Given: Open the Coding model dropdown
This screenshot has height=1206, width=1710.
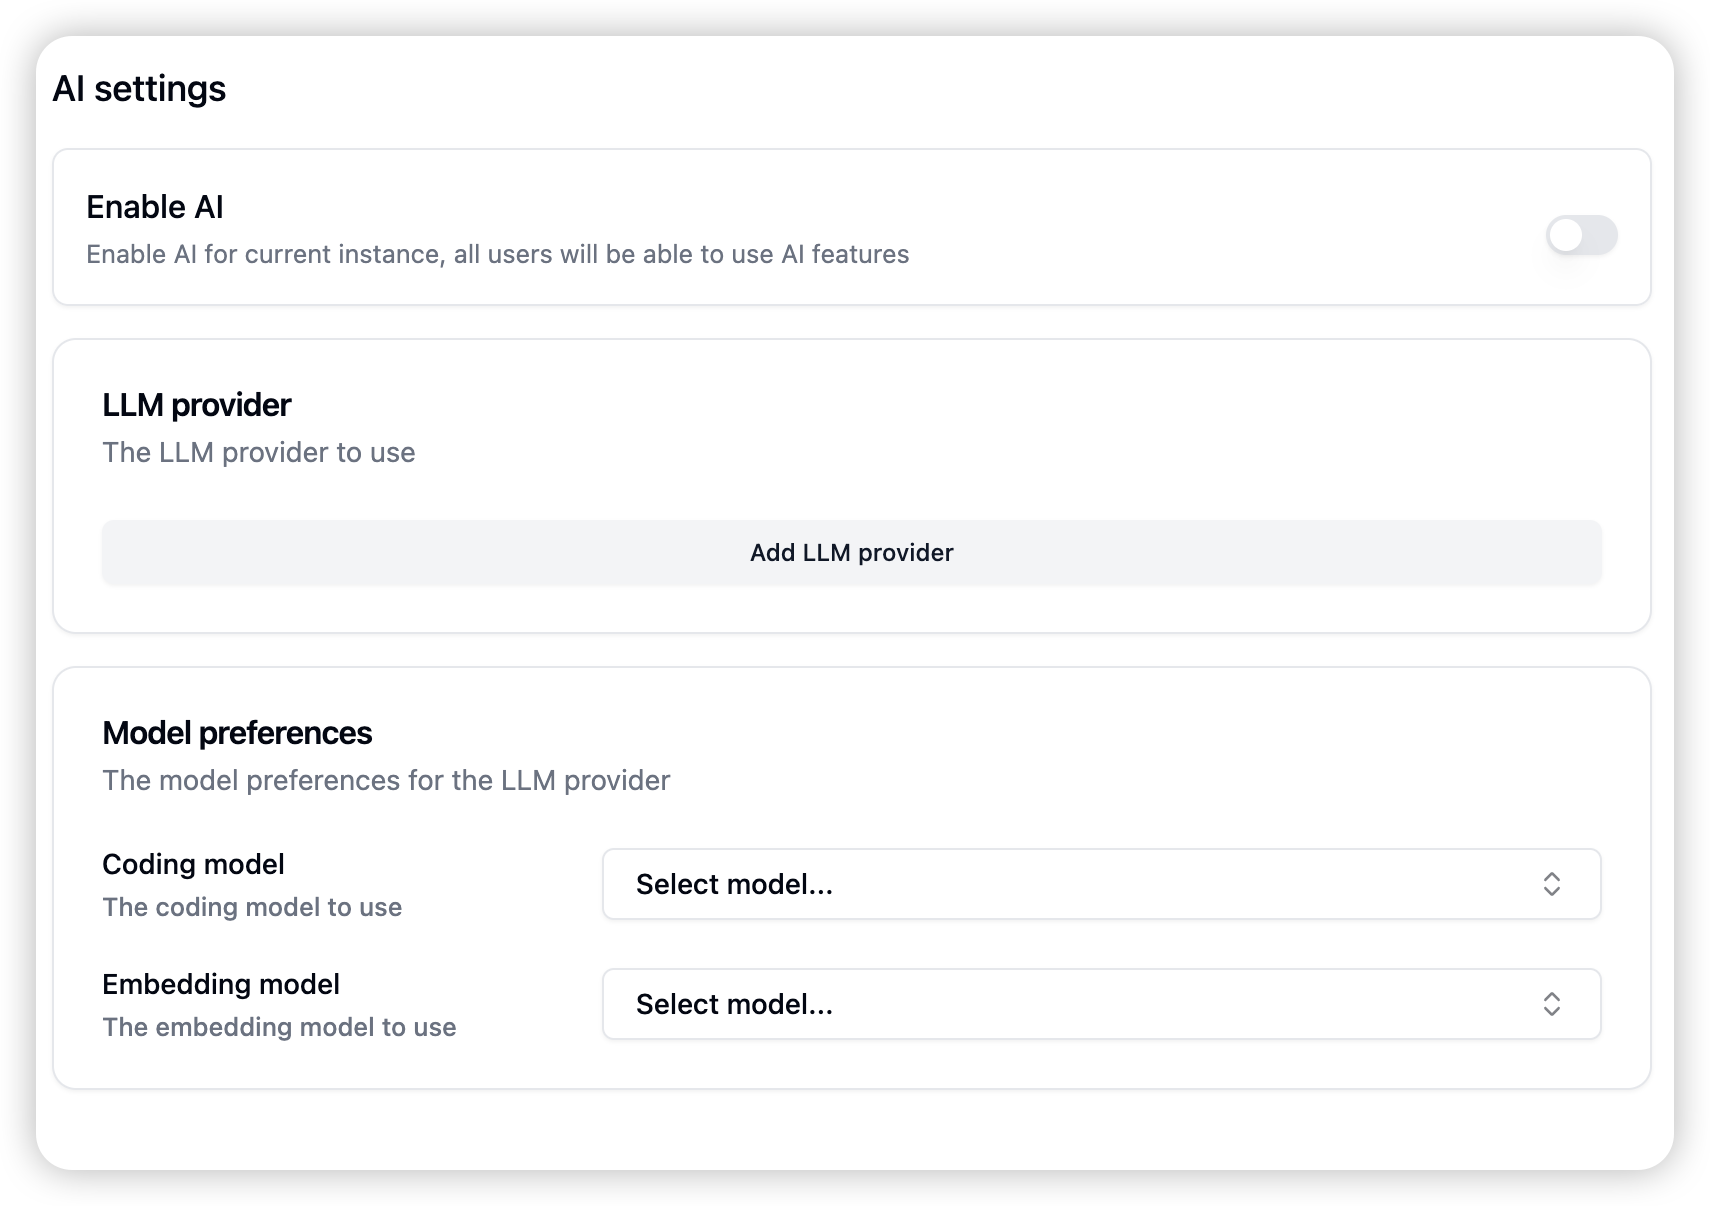Looking at the screenshot, I should point(1101,884).
